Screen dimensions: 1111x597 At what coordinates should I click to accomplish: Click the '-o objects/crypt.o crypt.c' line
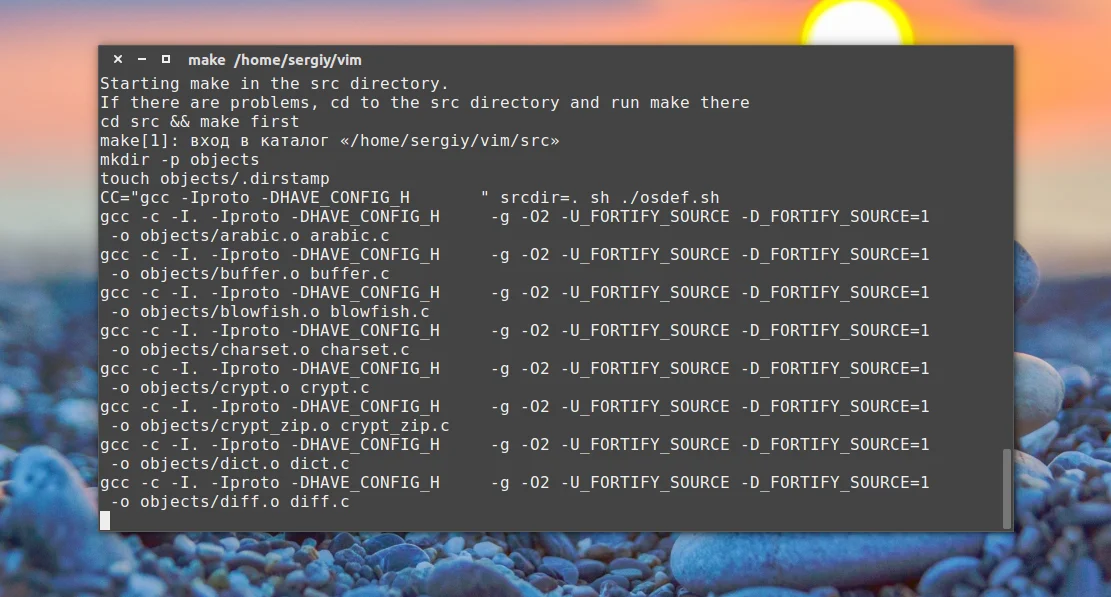[240, 388]
